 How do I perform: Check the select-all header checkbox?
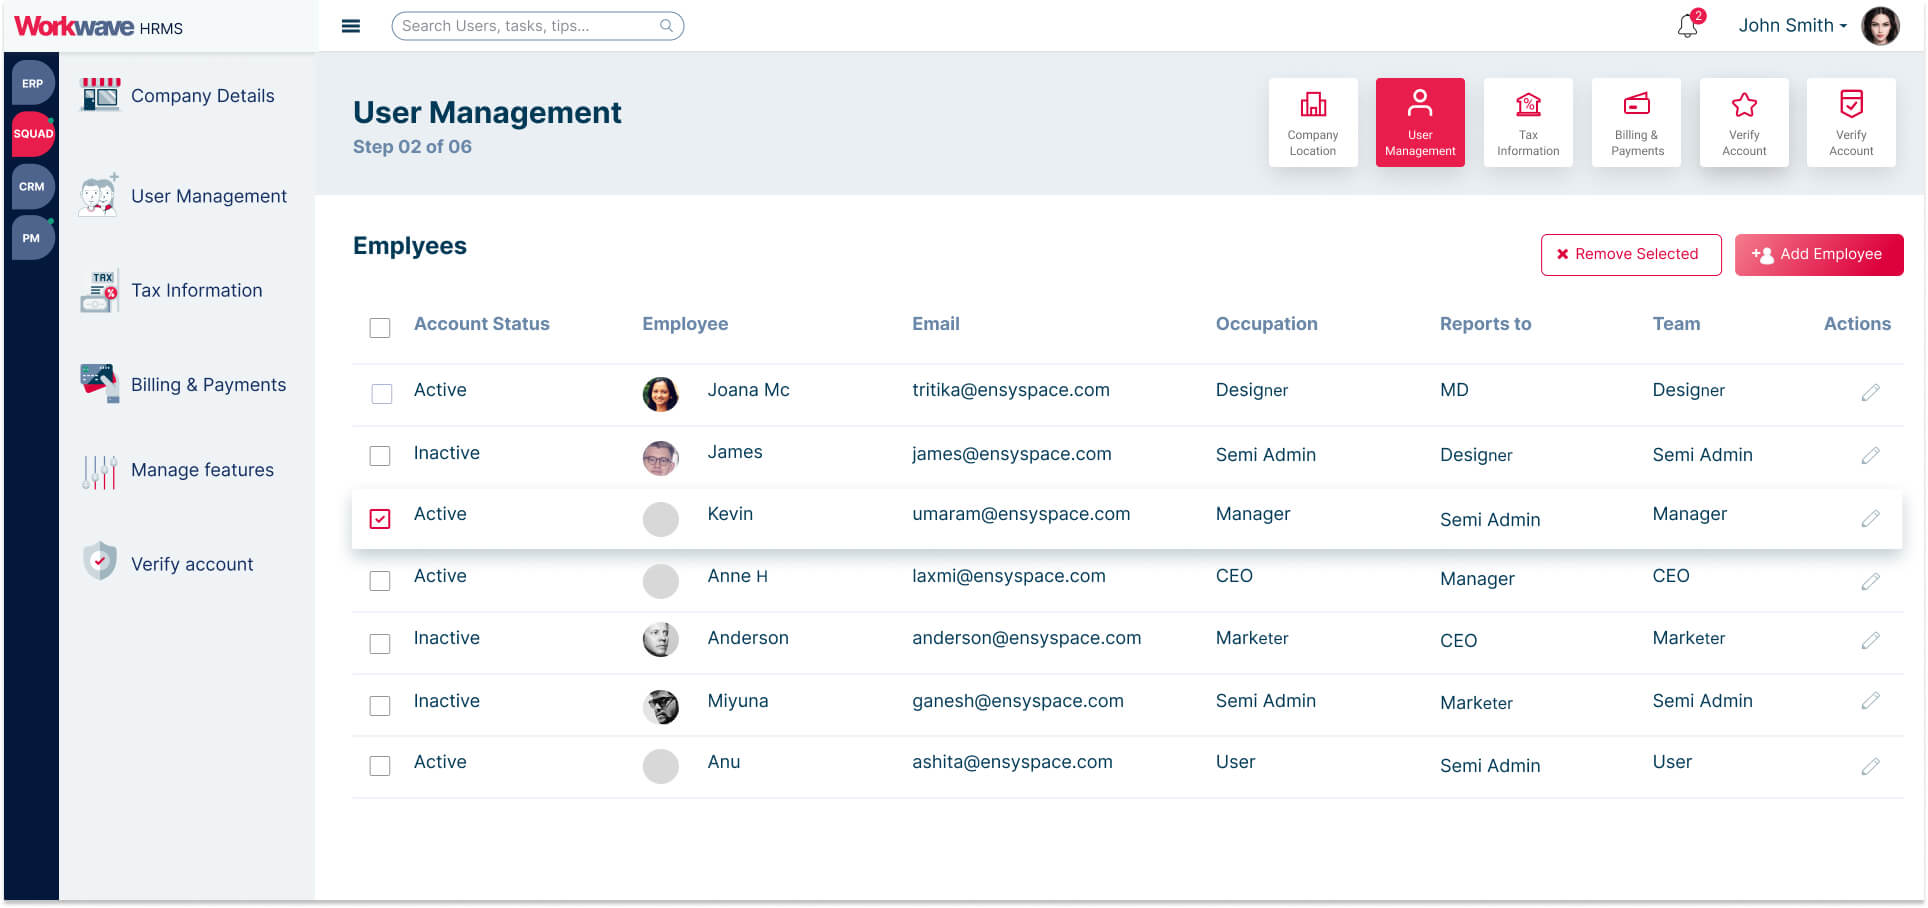[x=380, y=328]
